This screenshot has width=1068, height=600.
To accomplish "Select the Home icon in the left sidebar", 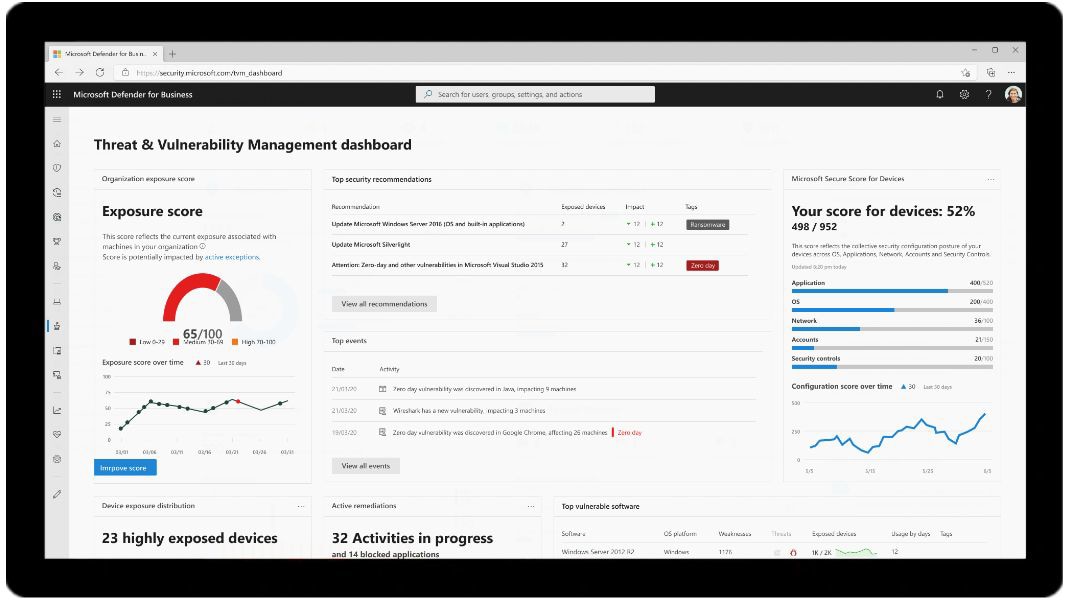I will click(57, 143).
